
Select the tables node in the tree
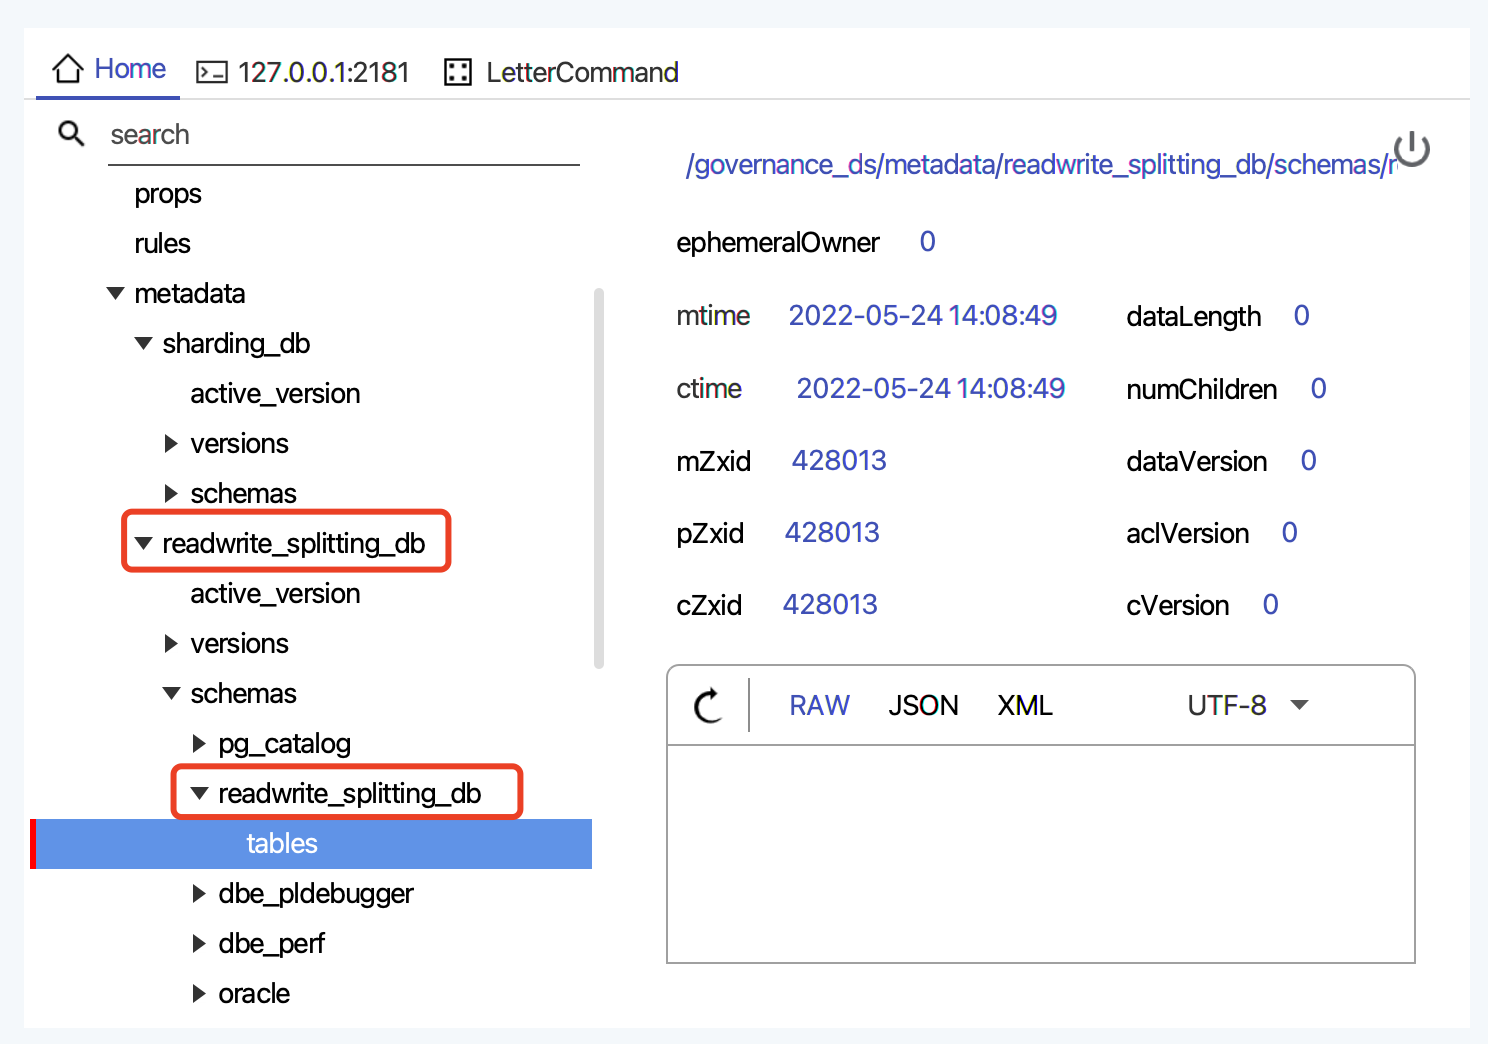click(282, 843)
